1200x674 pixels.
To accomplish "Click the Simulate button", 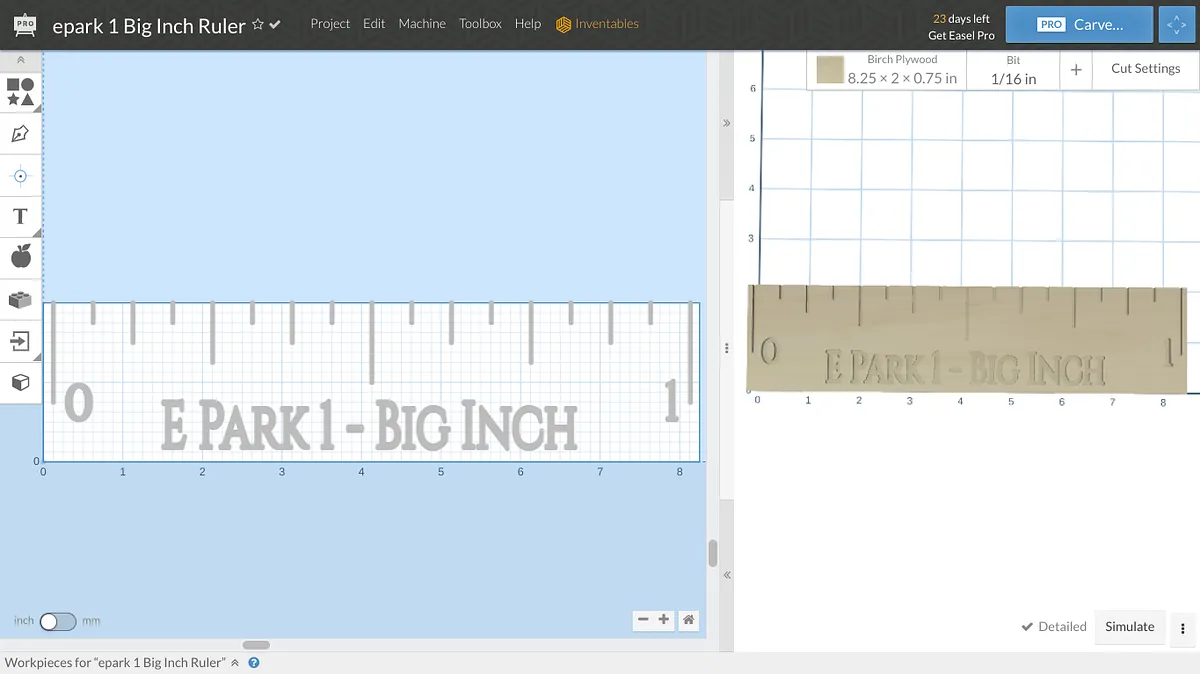I will (x=1129, y=627).
